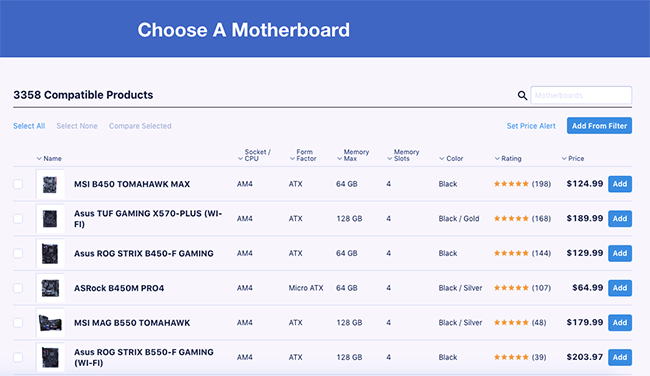Sort by the Name column header
This screenshot has height=376, width=650.
[x=49, y=158]
